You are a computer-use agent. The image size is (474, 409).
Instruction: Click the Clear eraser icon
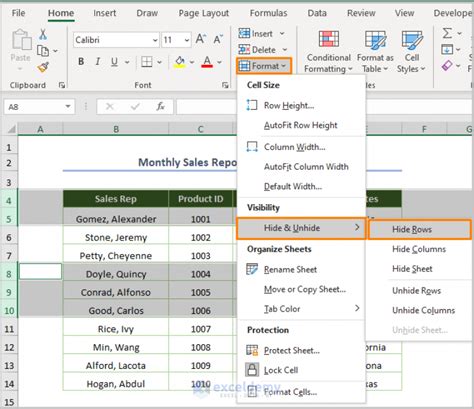(447, 66)
